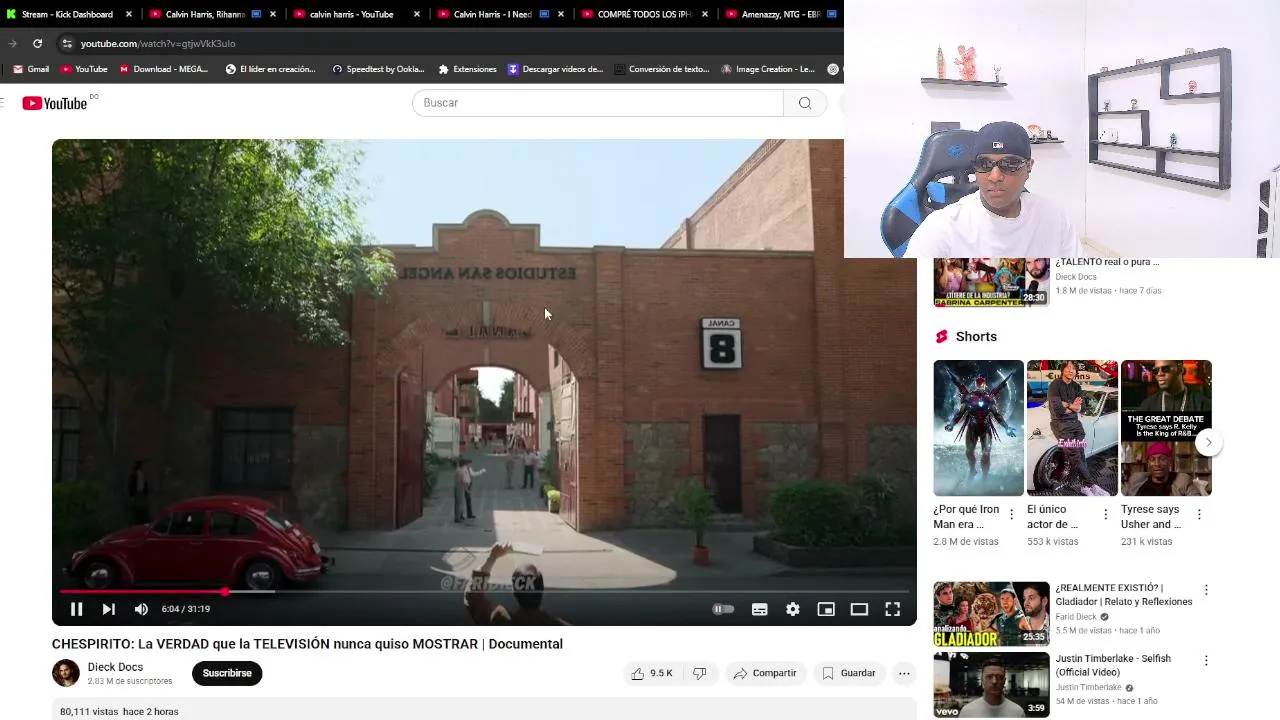Turn on subtitles in the player

pyautogui.click(x=760, y=609)
